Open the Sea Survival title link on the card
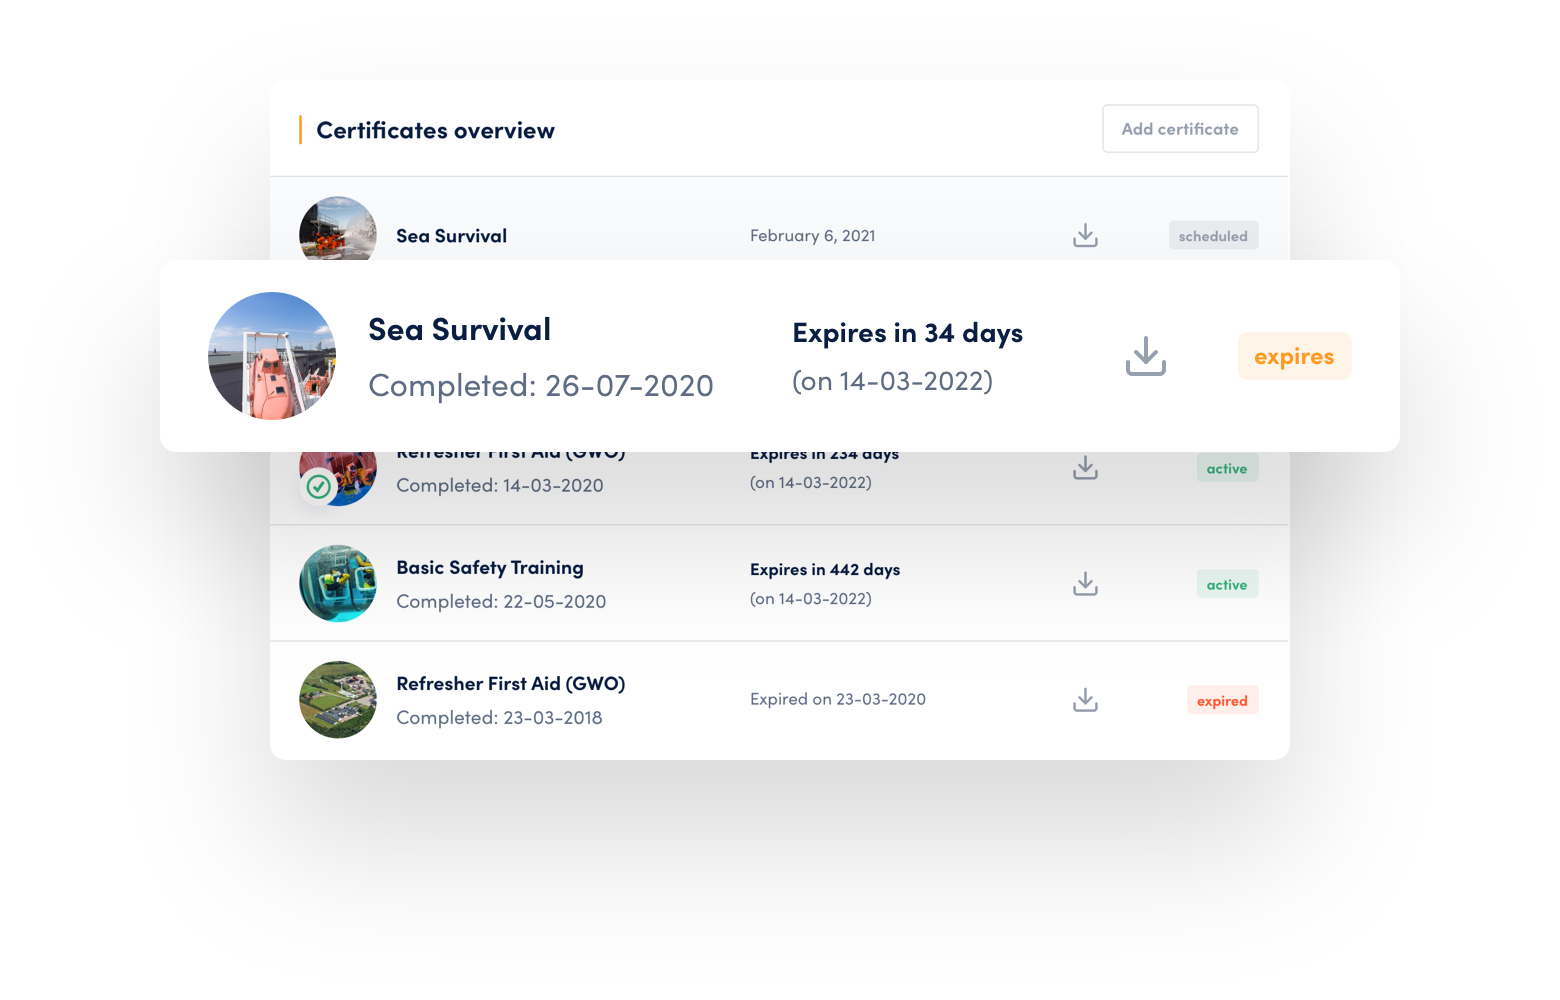This screenshot has height=1000, width=1560. coord(459,329)
